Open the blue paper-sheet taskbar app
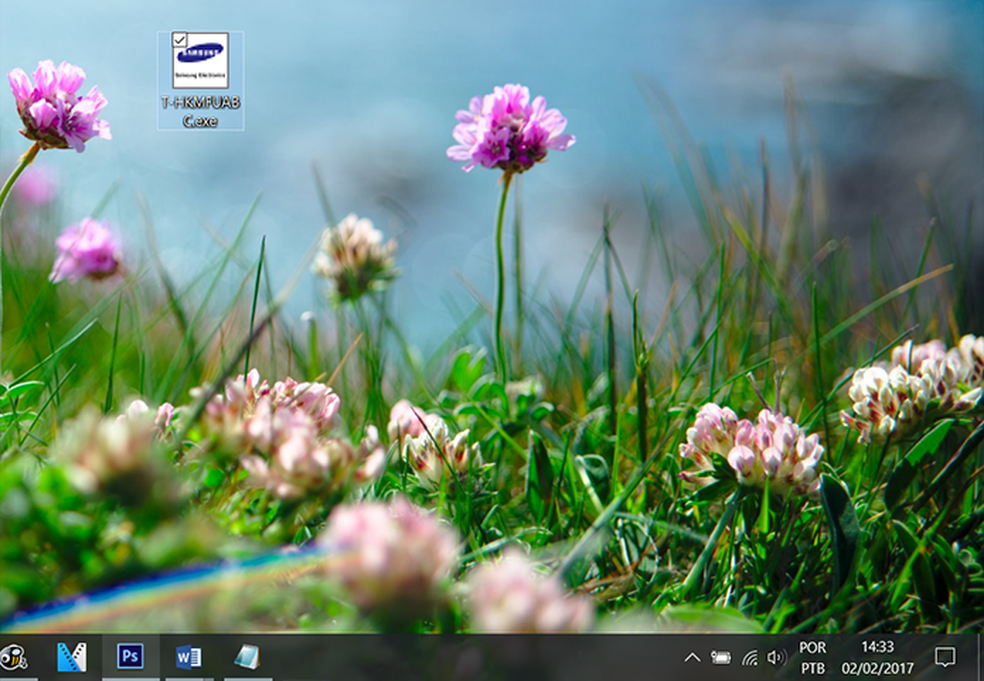Viewport: 984px width, 681px height. (x=247, y=657)
